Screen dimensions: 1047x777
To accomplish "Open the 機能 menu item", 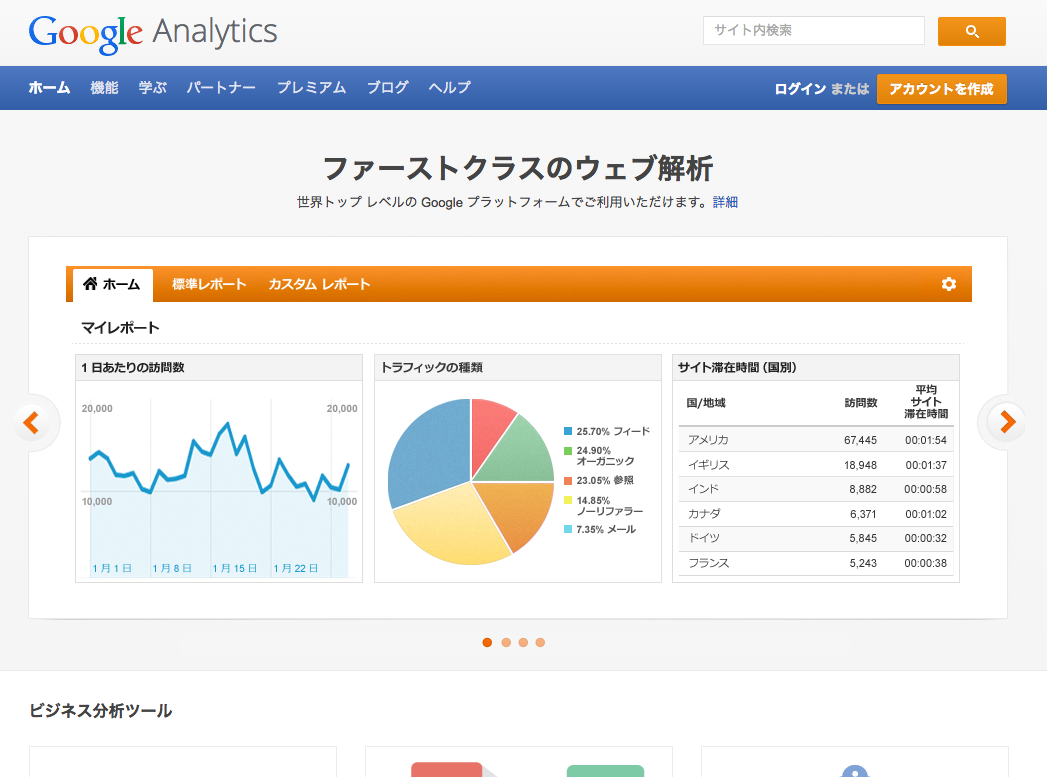I will [x=103, y=88].
